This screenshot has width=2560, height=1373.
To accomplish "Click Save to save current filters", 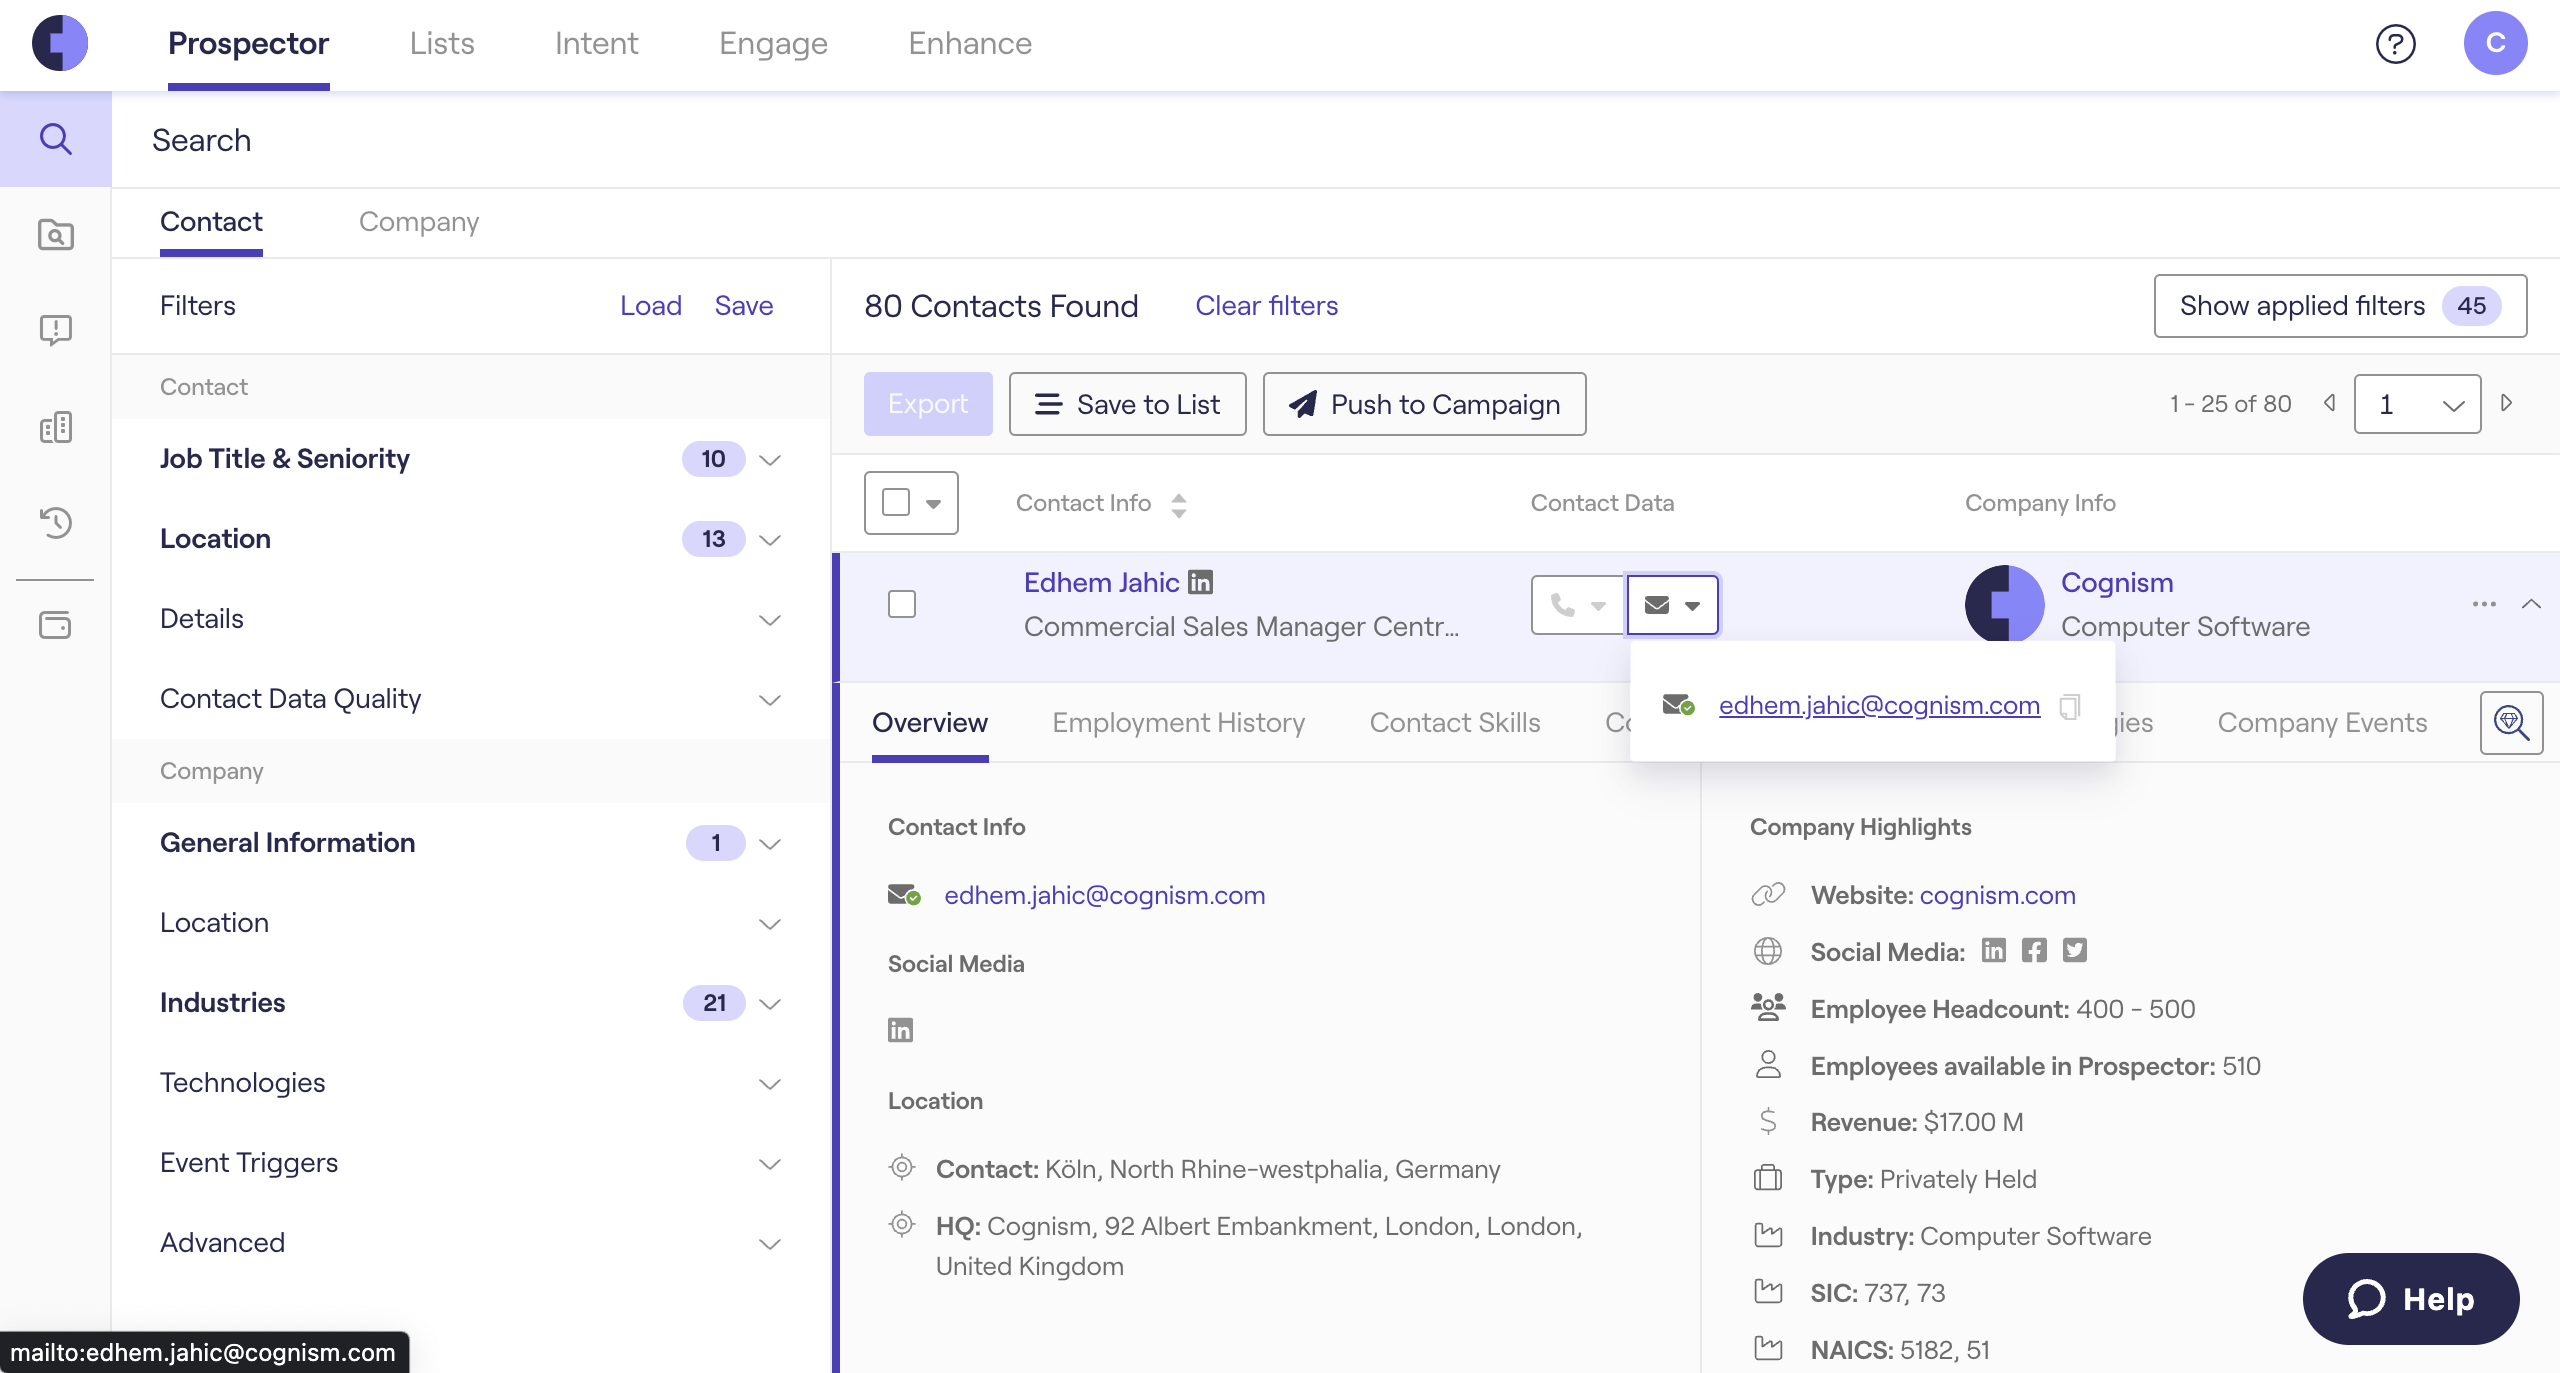I will point(743,303).
